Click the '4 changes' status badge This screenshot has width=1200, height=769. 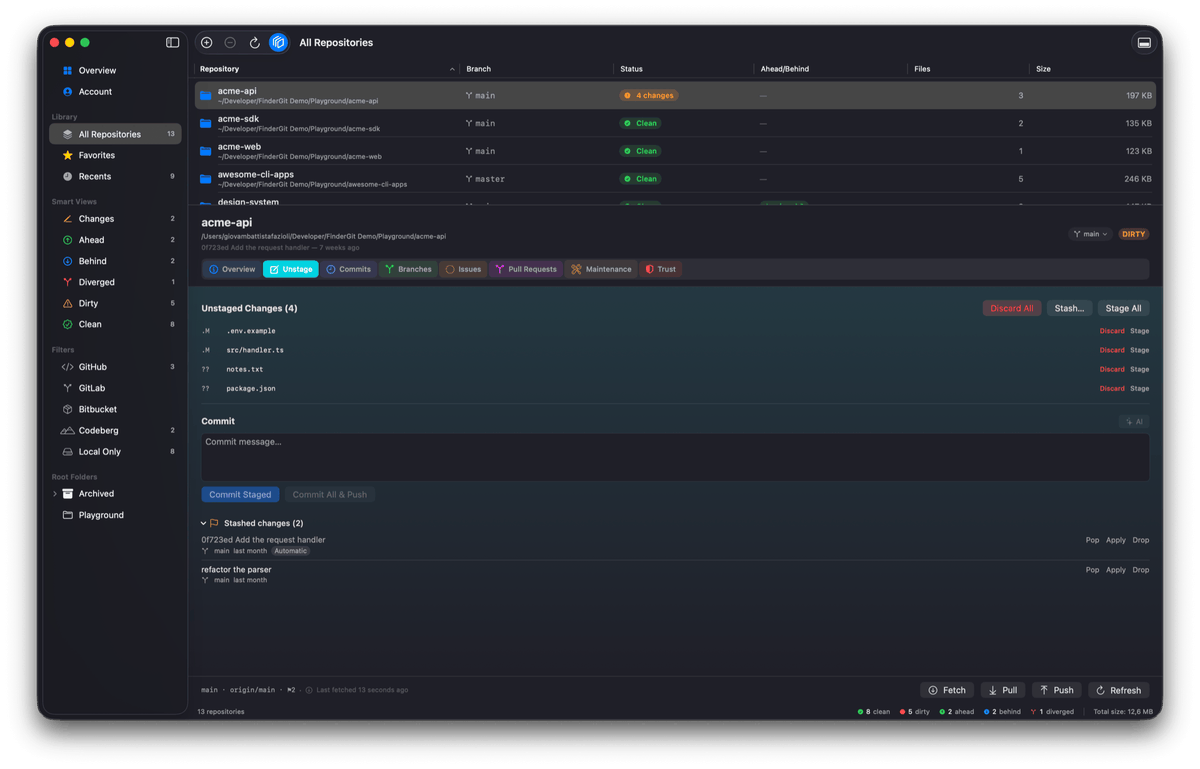(x=648, y=96)
